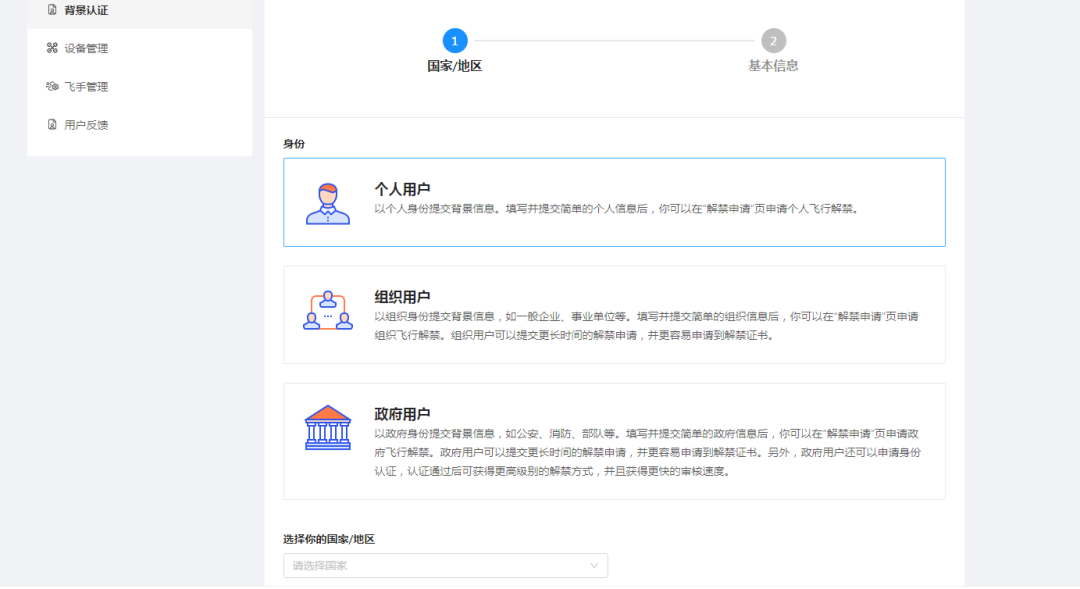This screenshot has height=589, width=1080.
Task: Click the 背景认证 sidebar icon
Action: (52, 10)
